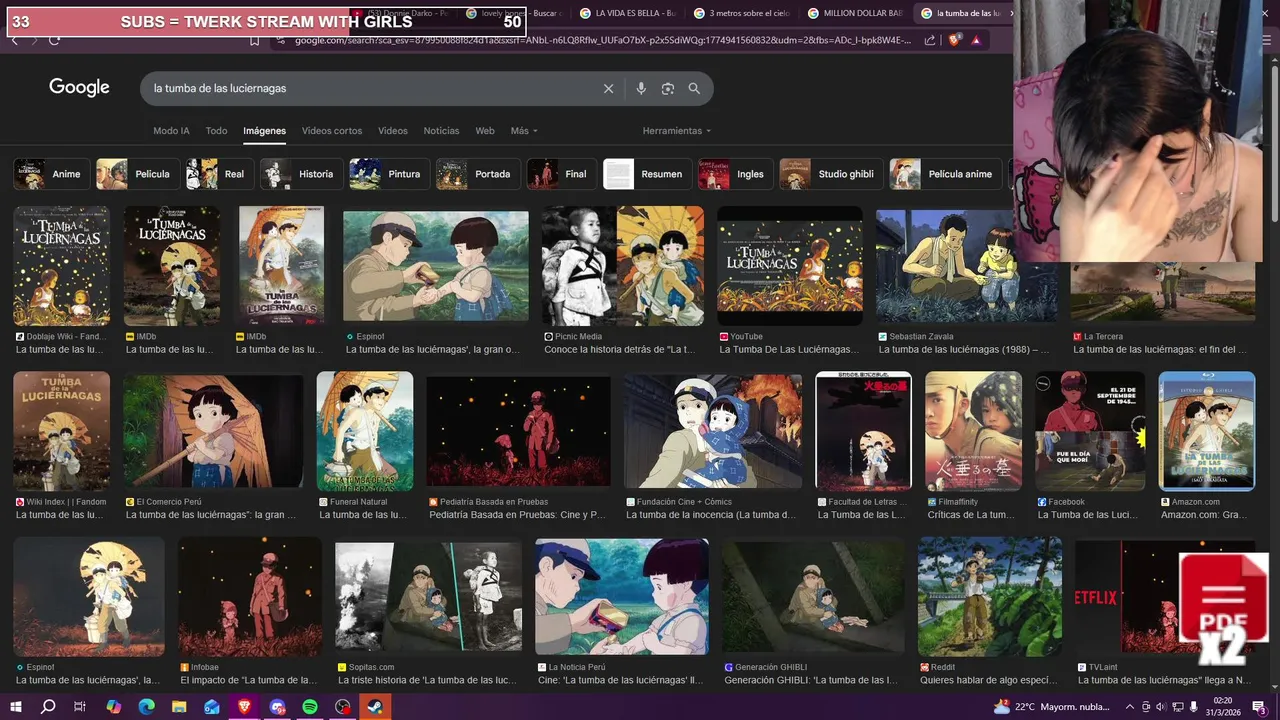Open the Doblaje Wiki poster thumbnail

[62, 266]
